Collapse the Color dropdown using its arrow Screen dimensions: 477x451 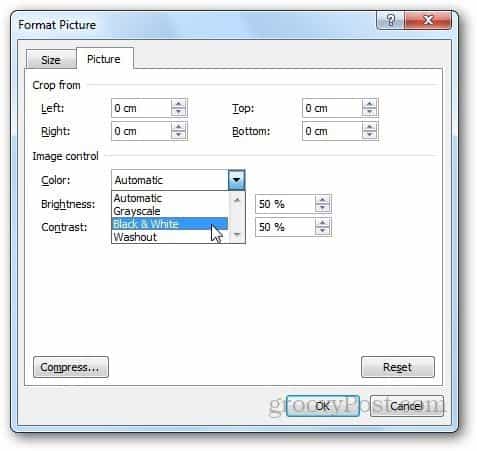237,180
